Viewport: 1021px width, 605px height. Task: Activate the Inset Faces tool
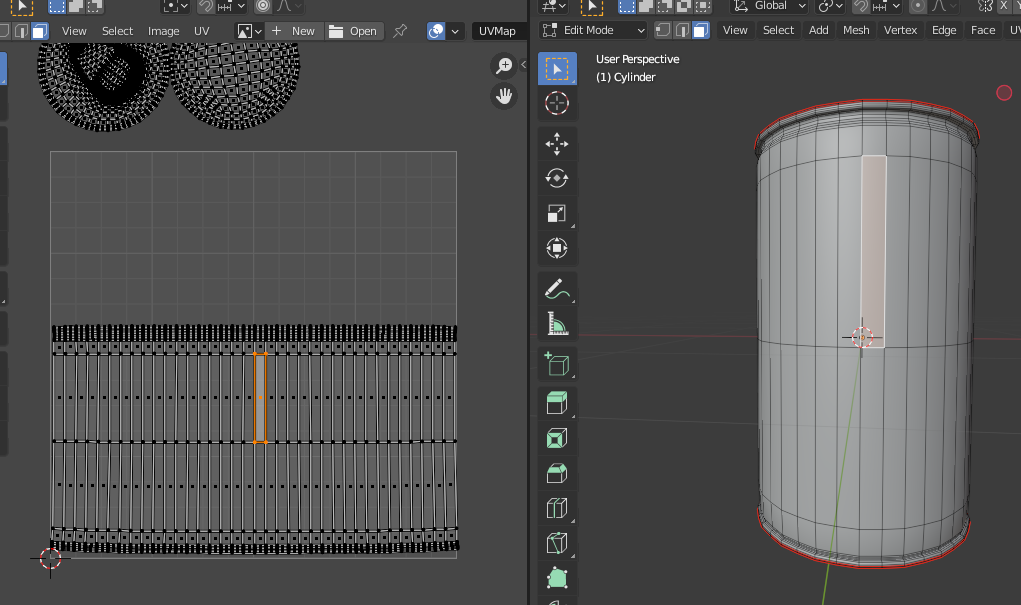tap(557, 438)
